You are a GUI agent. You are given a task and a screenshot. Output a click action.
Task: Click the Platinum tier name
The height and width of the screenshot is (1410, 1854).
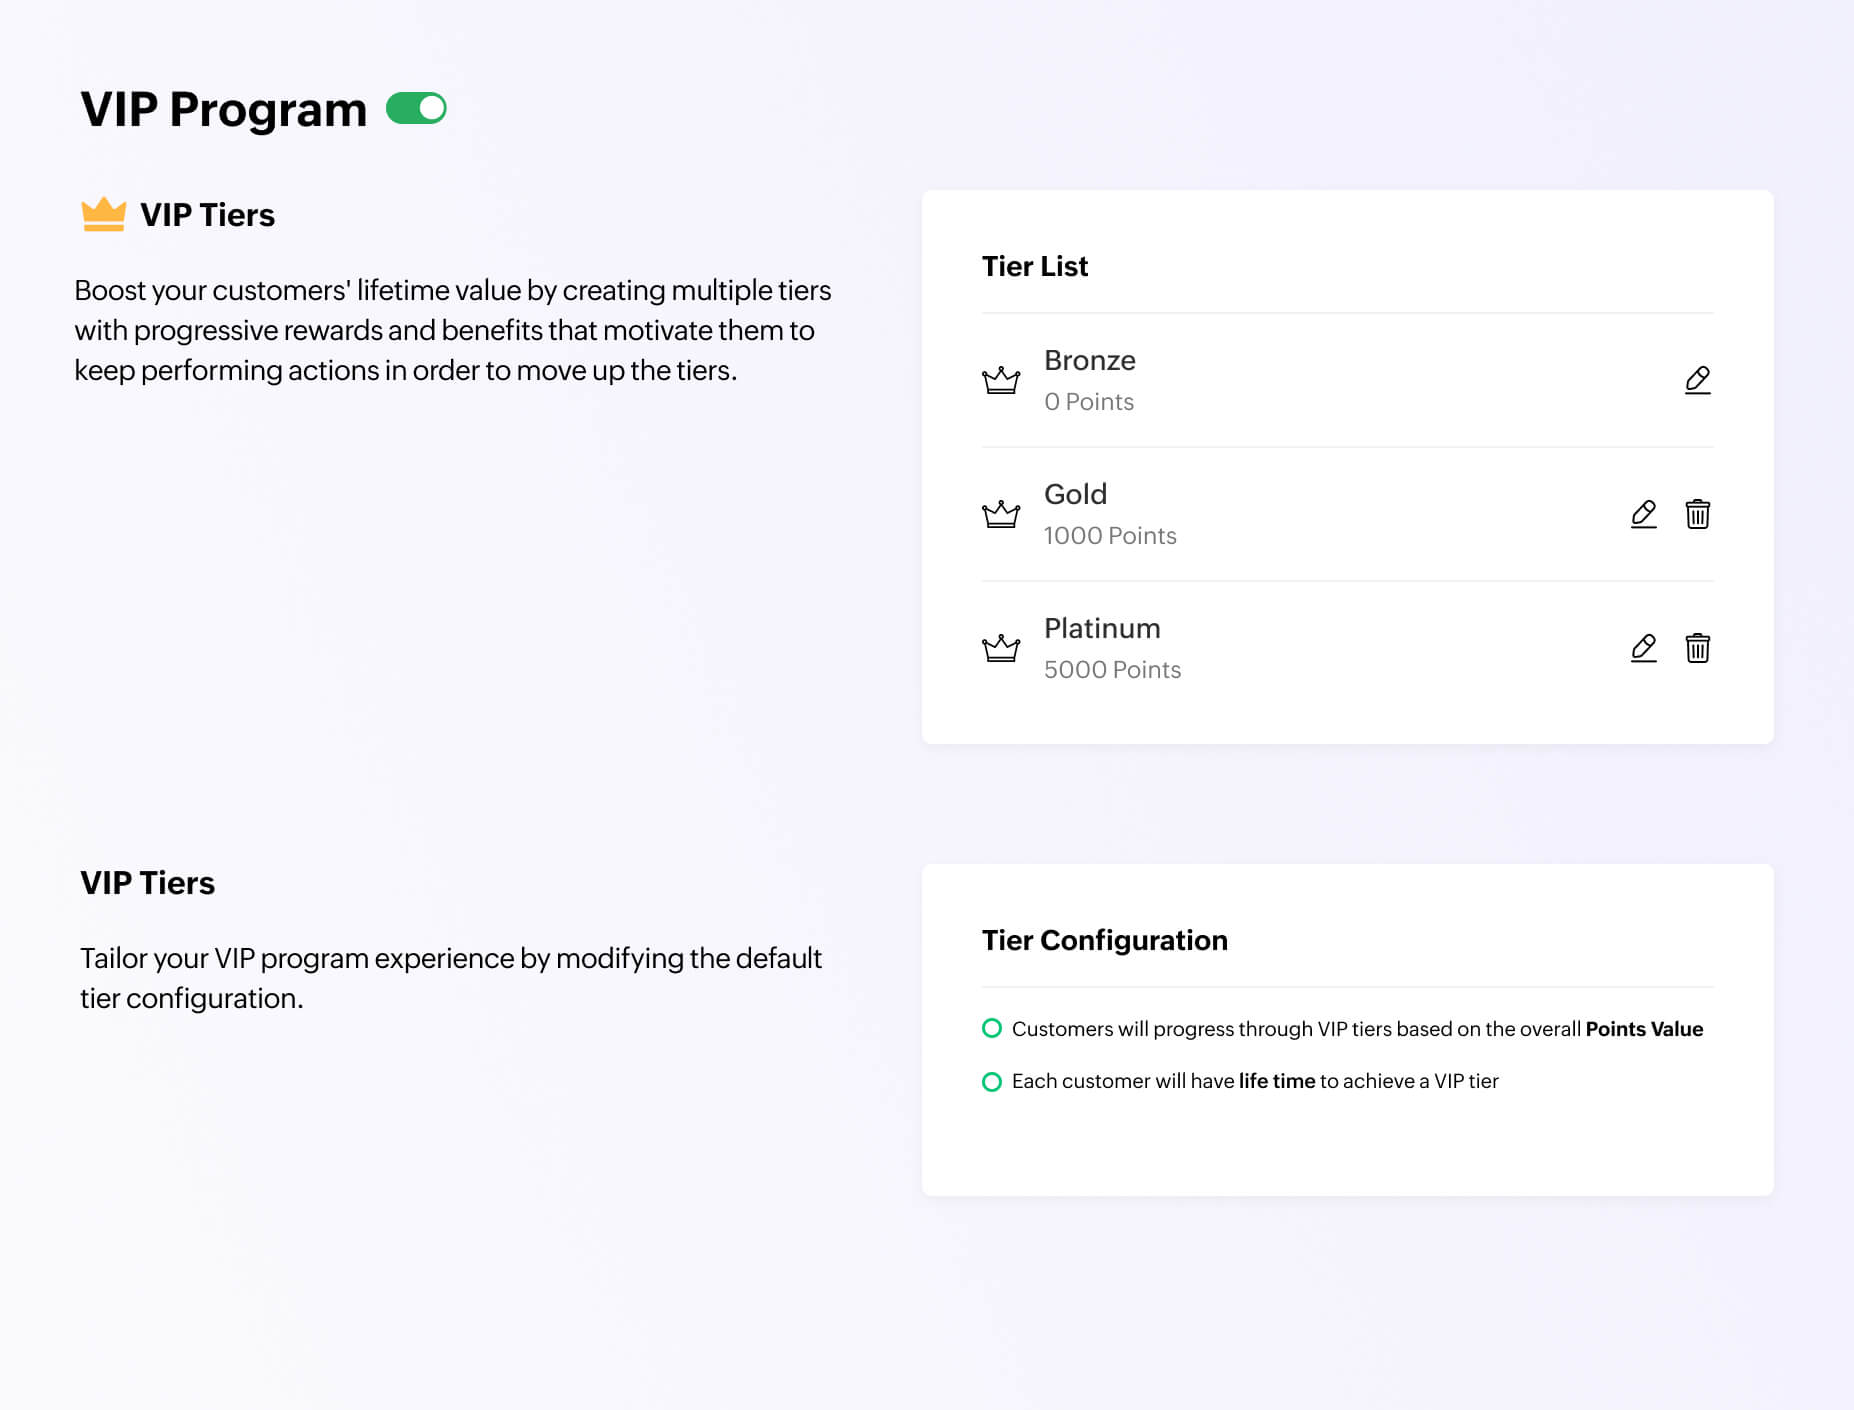(x=1102, y=628)
